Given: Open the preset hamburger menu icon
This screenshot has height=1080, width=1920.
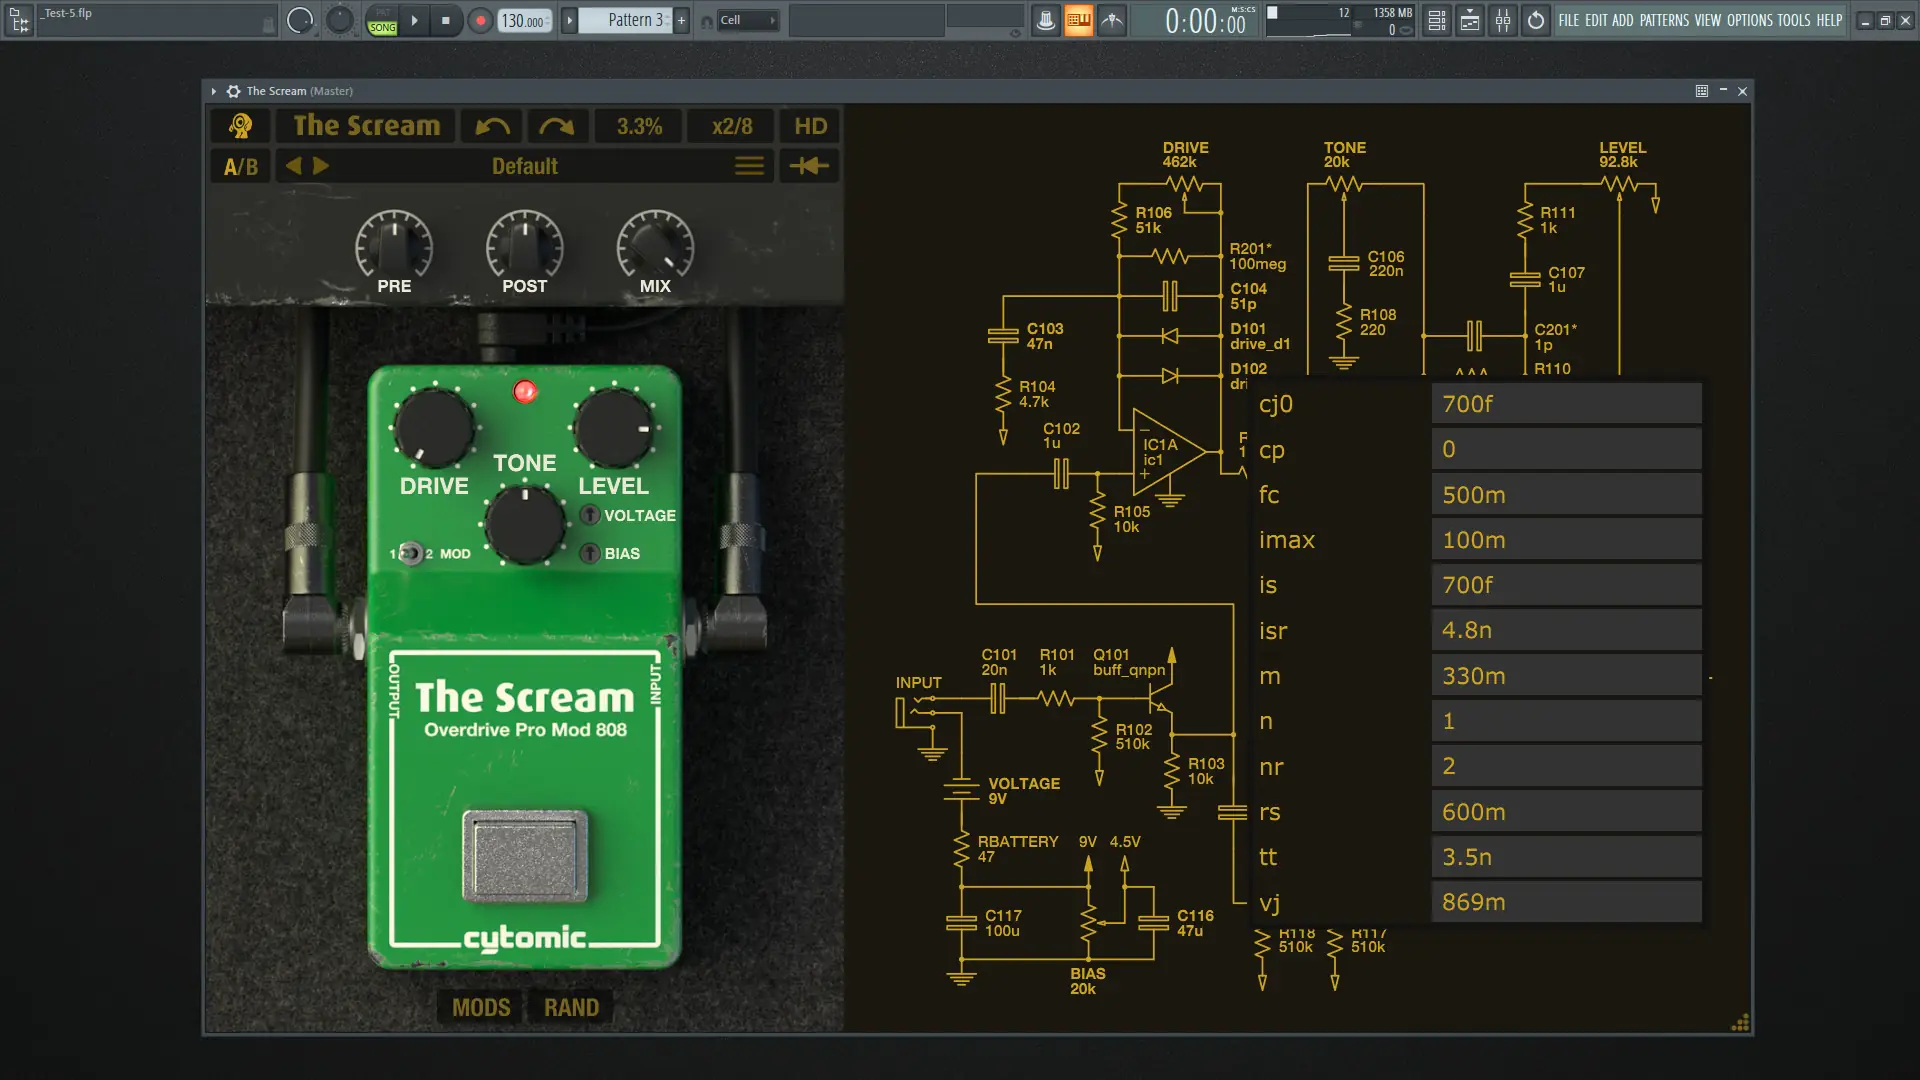Looking at the screenshot, I should point(749,166).
